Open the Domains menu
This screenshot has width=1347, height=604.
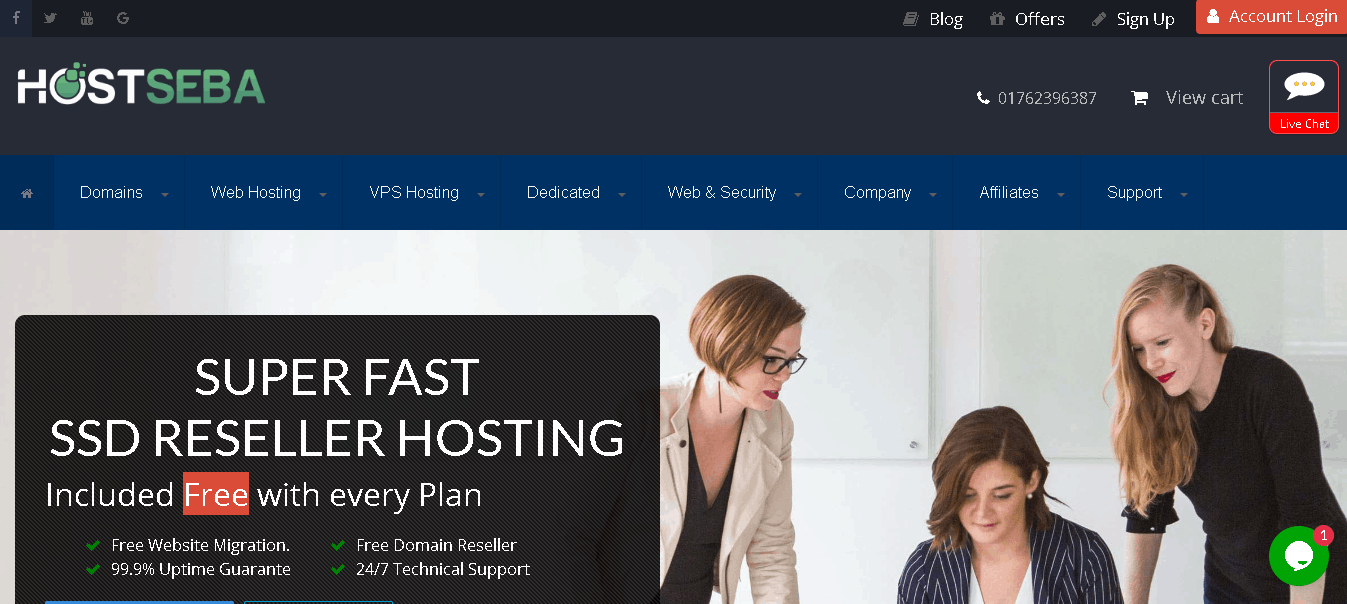tap(111, 193)
